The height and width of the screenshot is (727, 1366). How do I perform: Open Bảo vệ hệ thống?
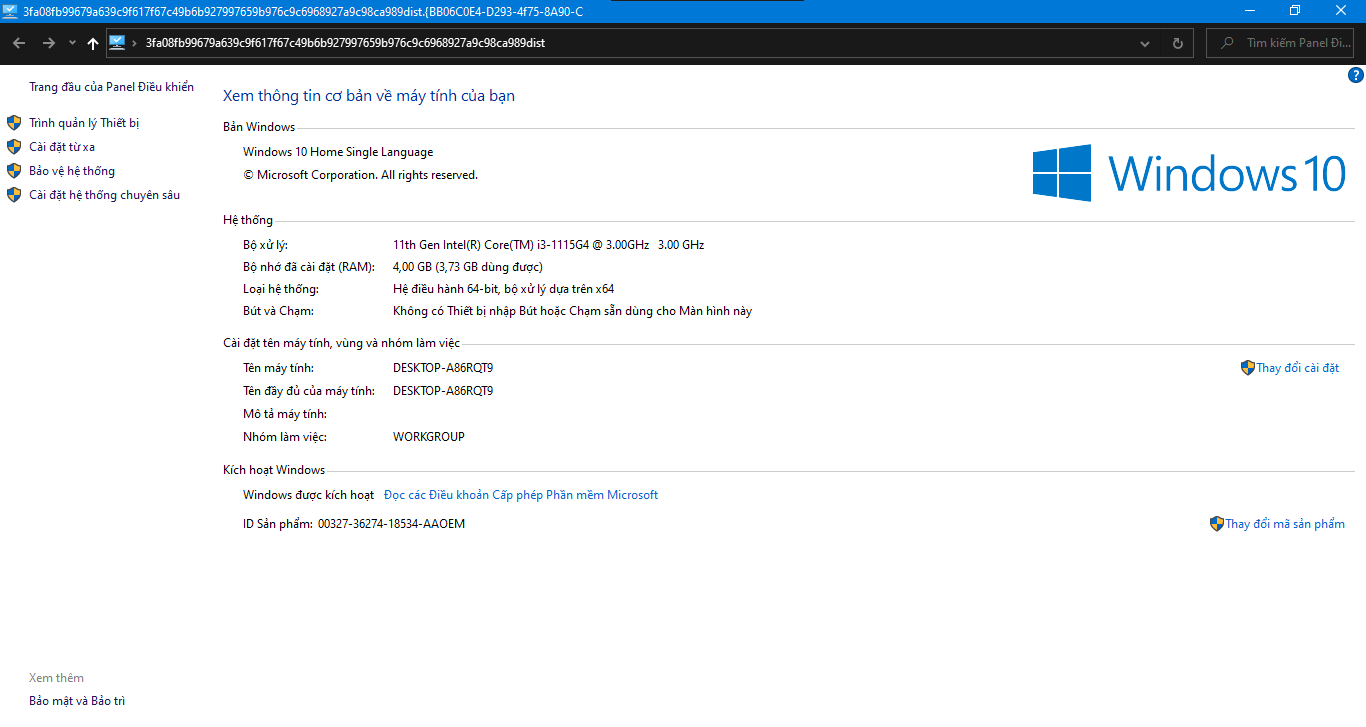click(x=72, y=171)
